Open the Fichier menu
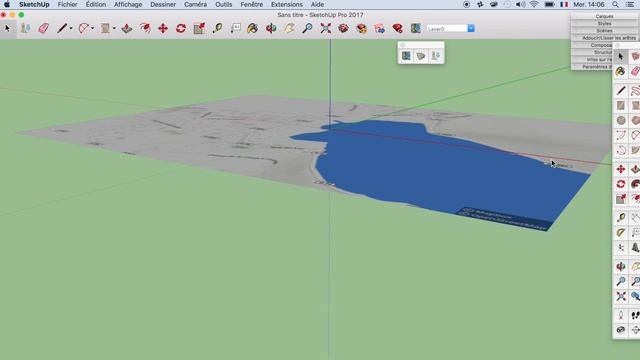 click(x=67, y=4)
